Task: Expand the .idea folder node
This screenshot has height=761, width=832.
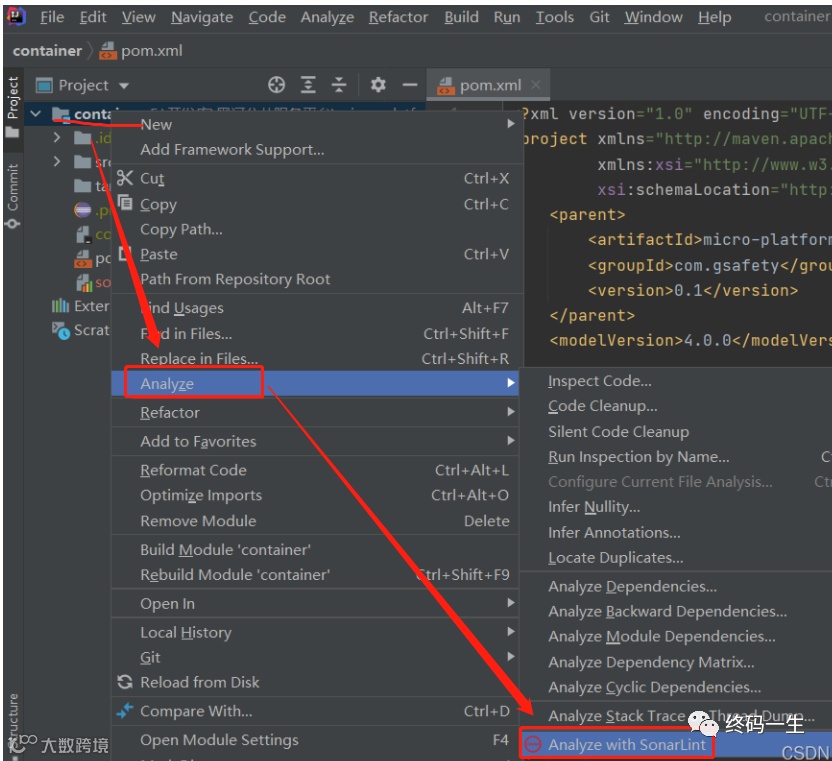Action: point(57,138)
